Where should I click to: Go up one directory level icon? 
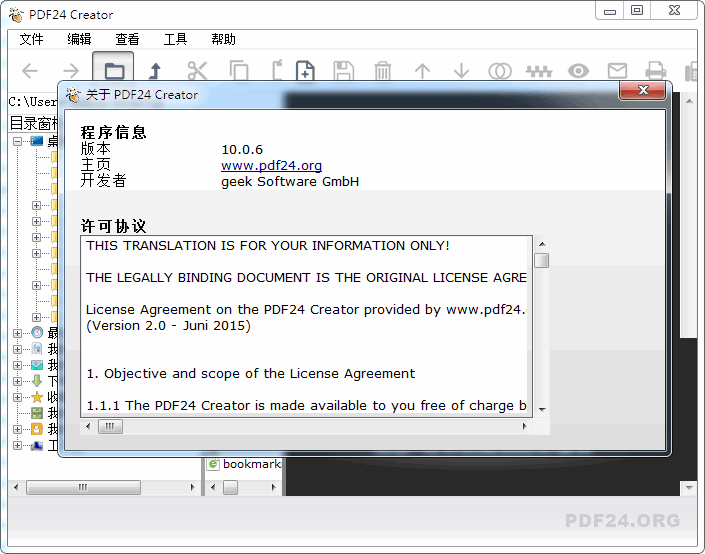[155, 71]
